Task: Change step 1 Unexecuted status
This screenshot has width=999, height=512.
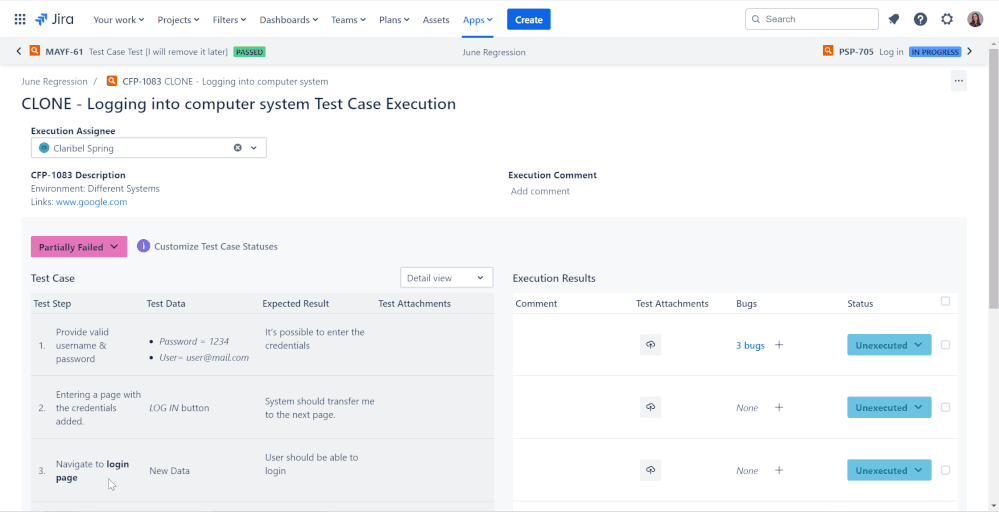Action: coord(889,345)
